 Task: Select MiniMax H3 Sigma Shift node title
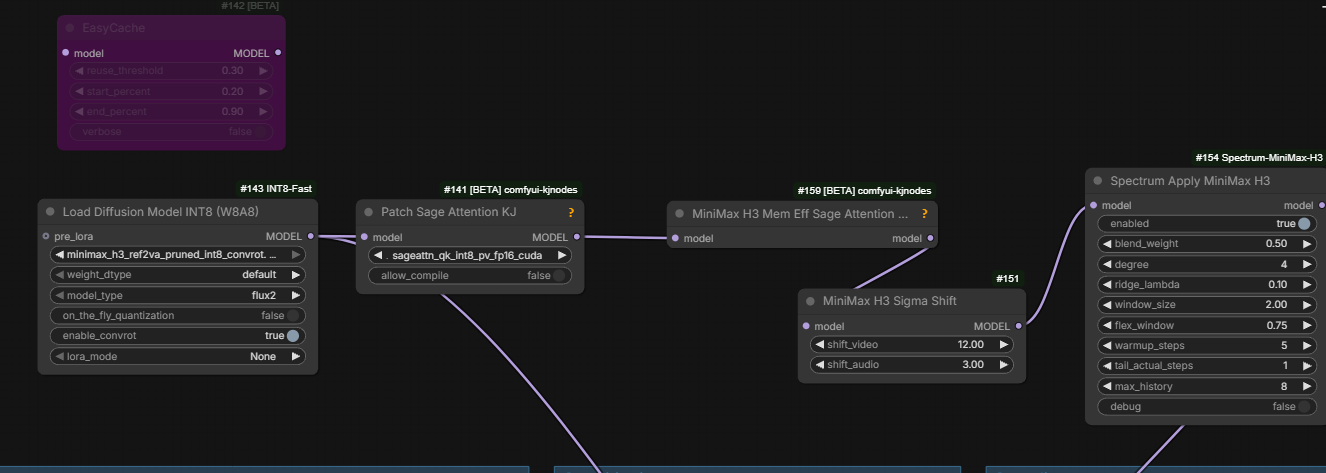click(x=889, y=301)
